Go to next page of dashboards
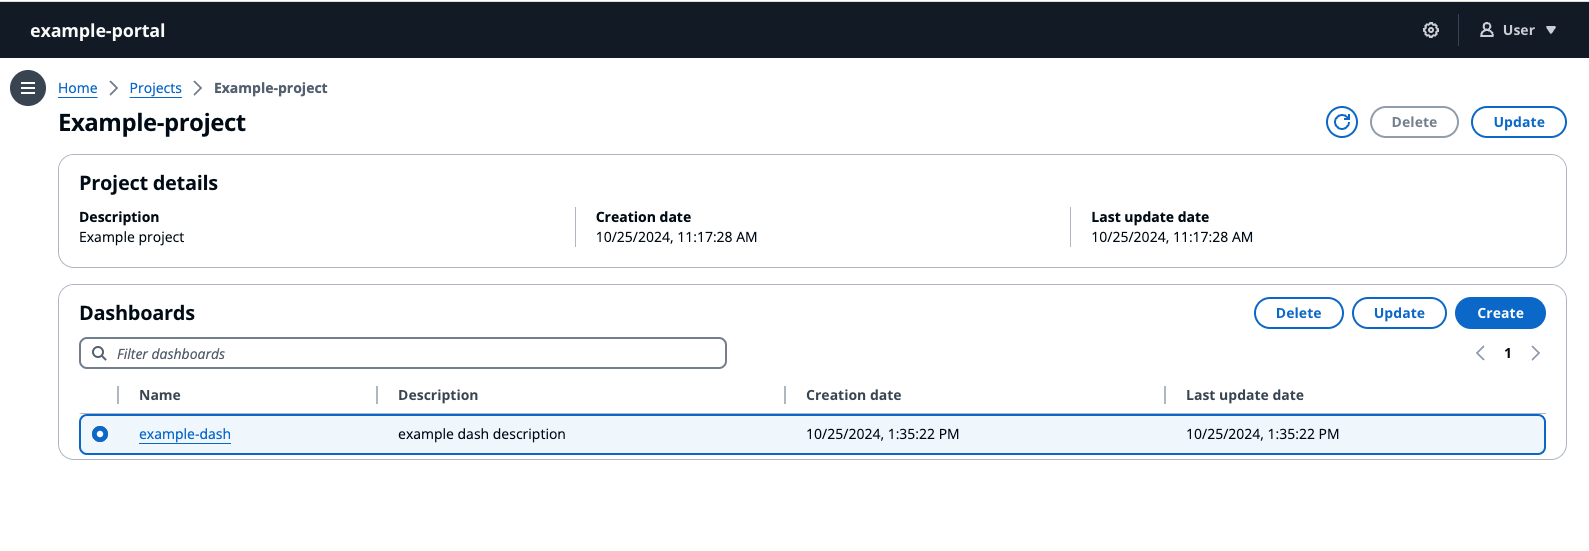The width and height of the screenshot is (1589, 551). coord(1536,353)
